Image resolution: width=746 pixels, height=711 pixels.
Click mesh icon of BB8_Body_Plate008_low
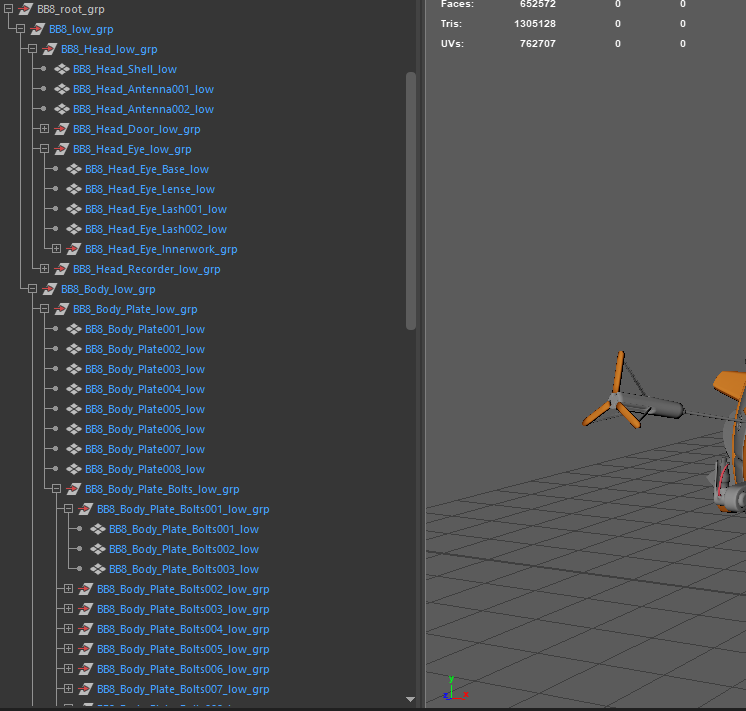74,469
